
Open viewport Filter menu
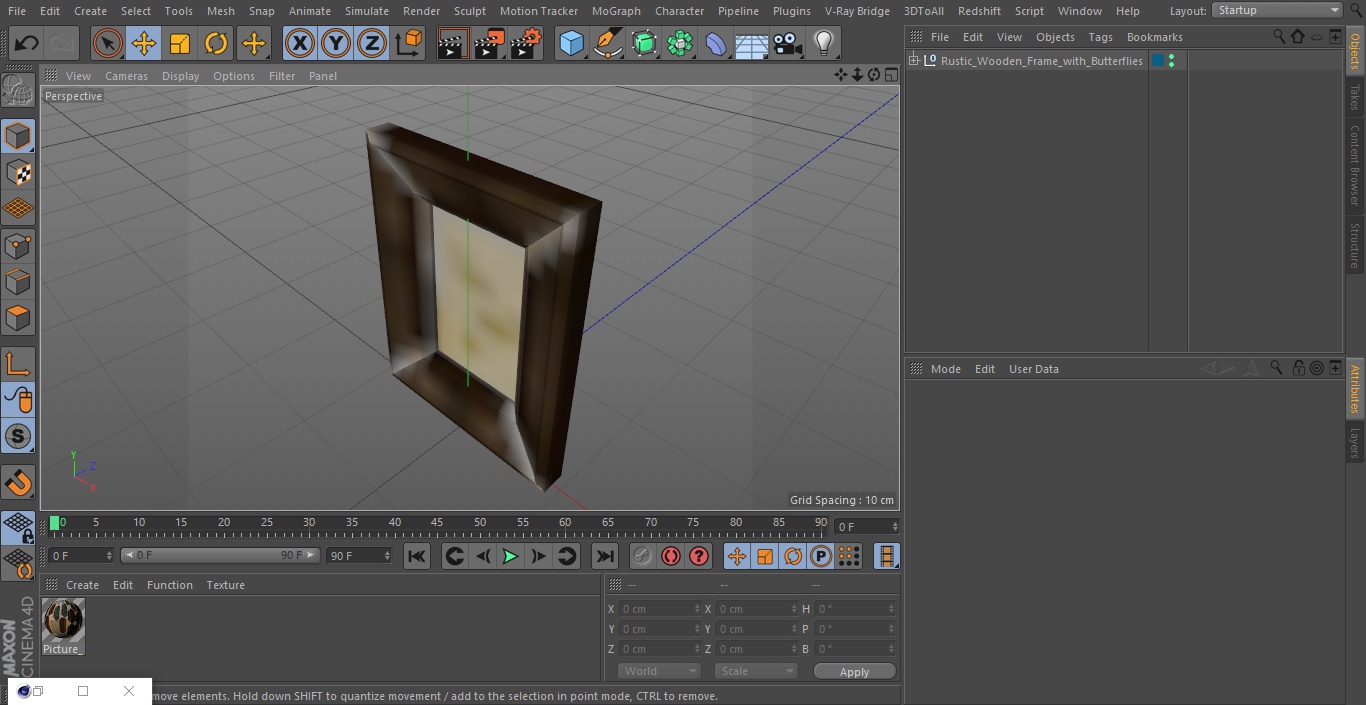click(282, 76)
